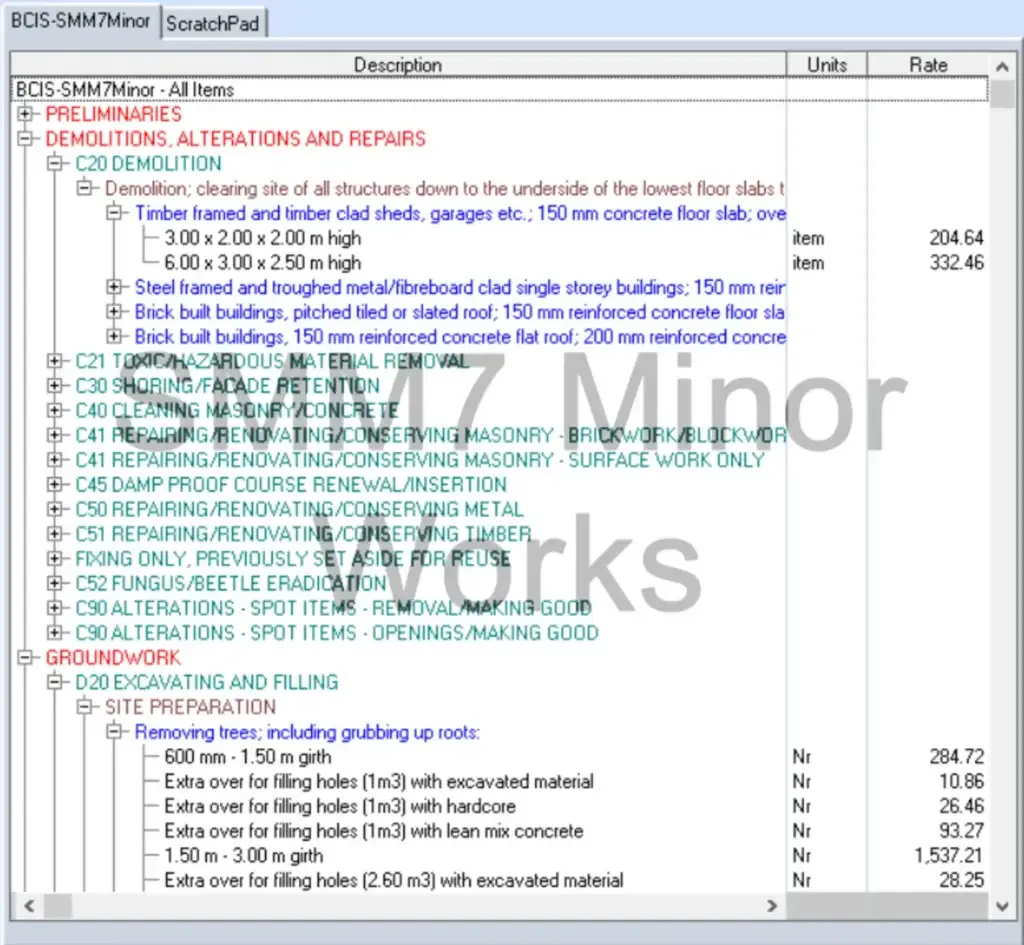Expand C40 CLEANING MASONRY/CONCRETE
The width and height of the screenshot is (1024, 945).
(x=55, y=411)
